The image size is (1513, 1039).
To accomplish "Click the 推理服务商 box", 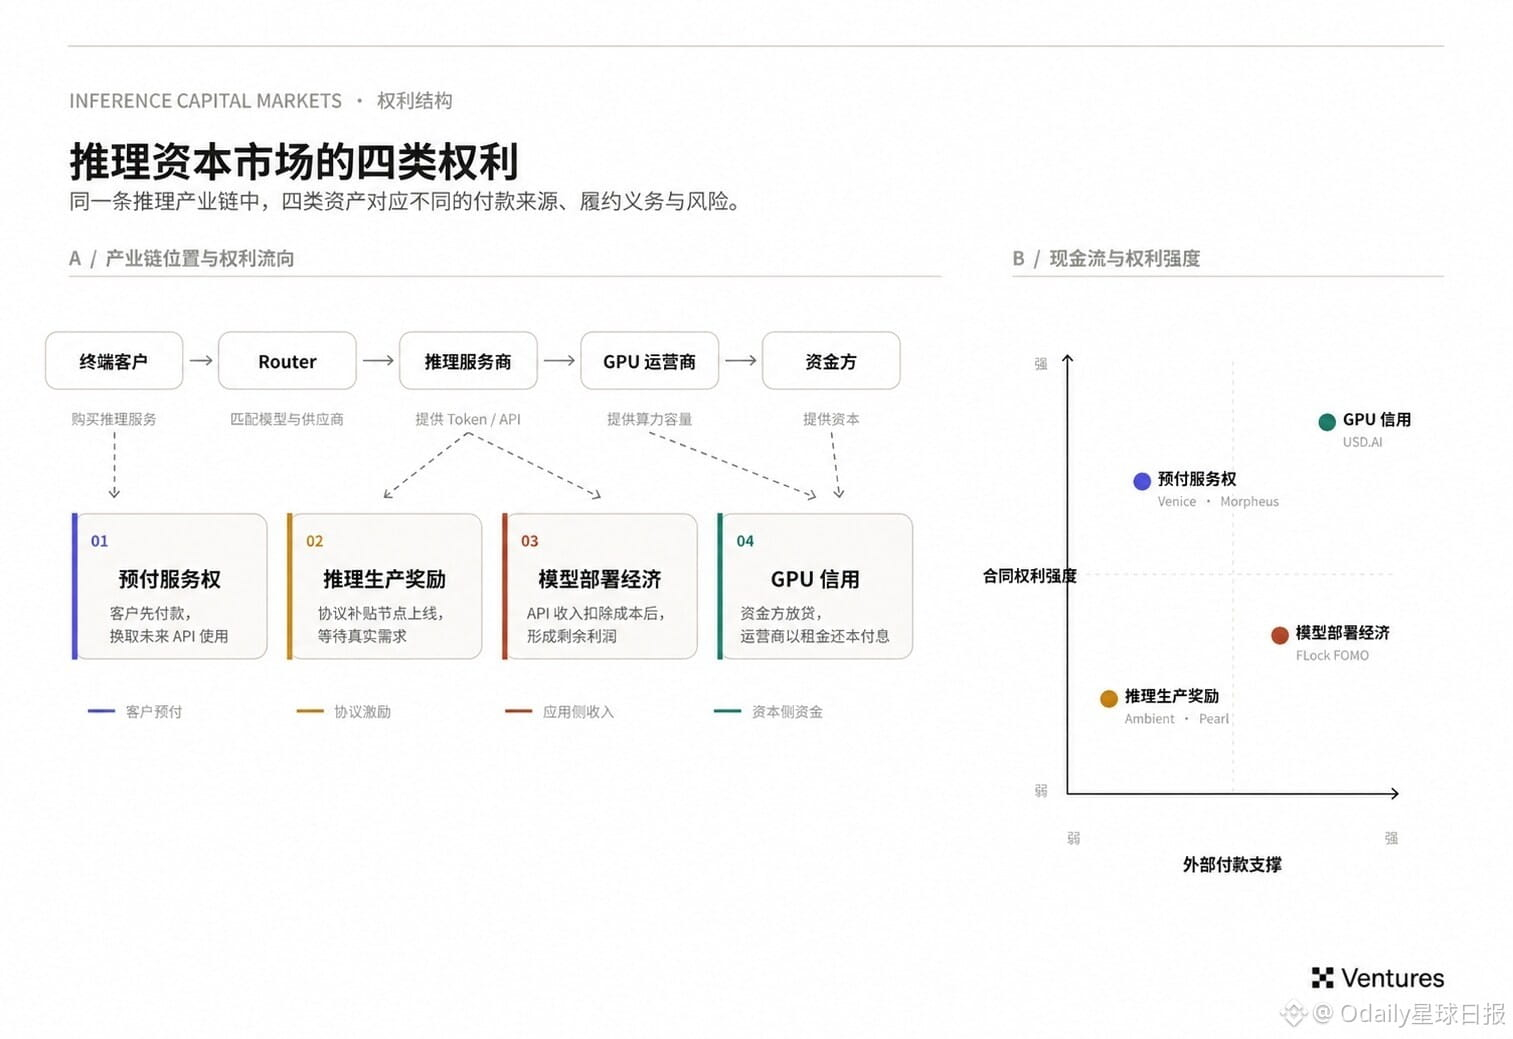I will pos(468,361).
